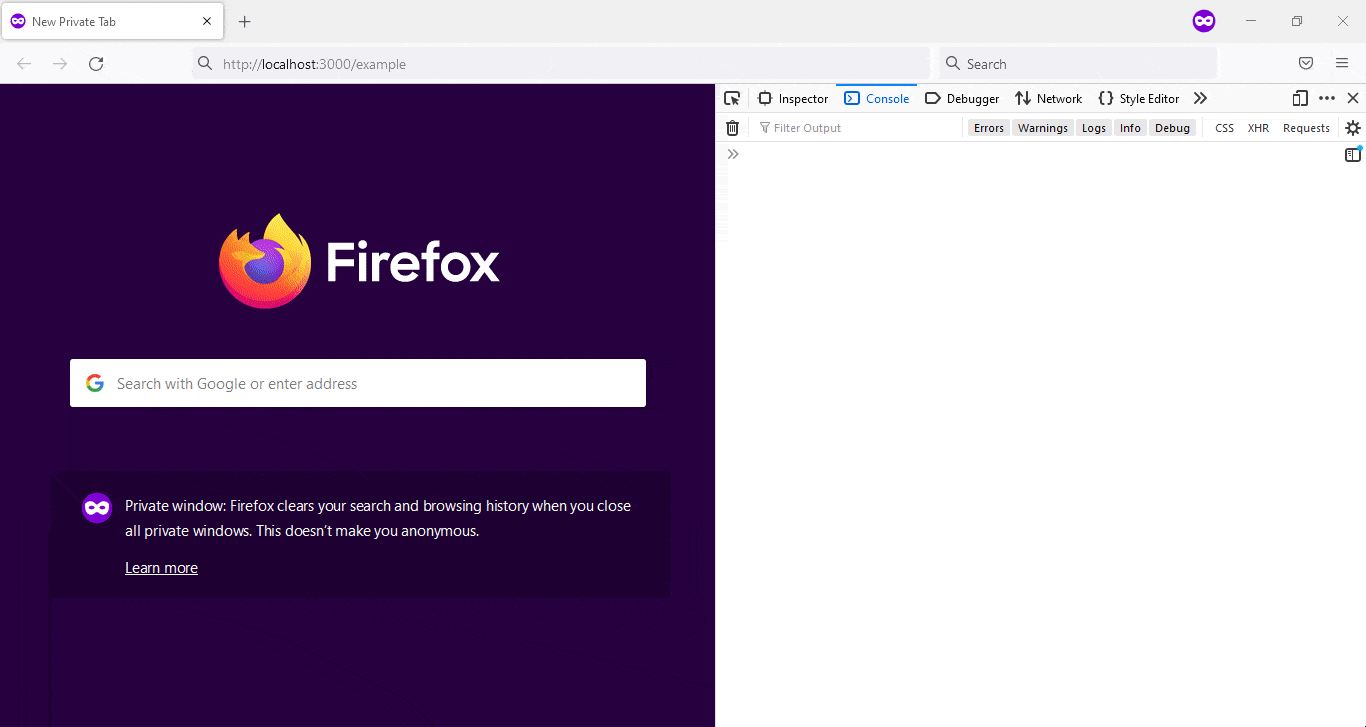Image resolution: width=1366 pixels, height=727 pixels.
Task: Reload the current page
Action: pyautogui.click(x=96, y=63)
